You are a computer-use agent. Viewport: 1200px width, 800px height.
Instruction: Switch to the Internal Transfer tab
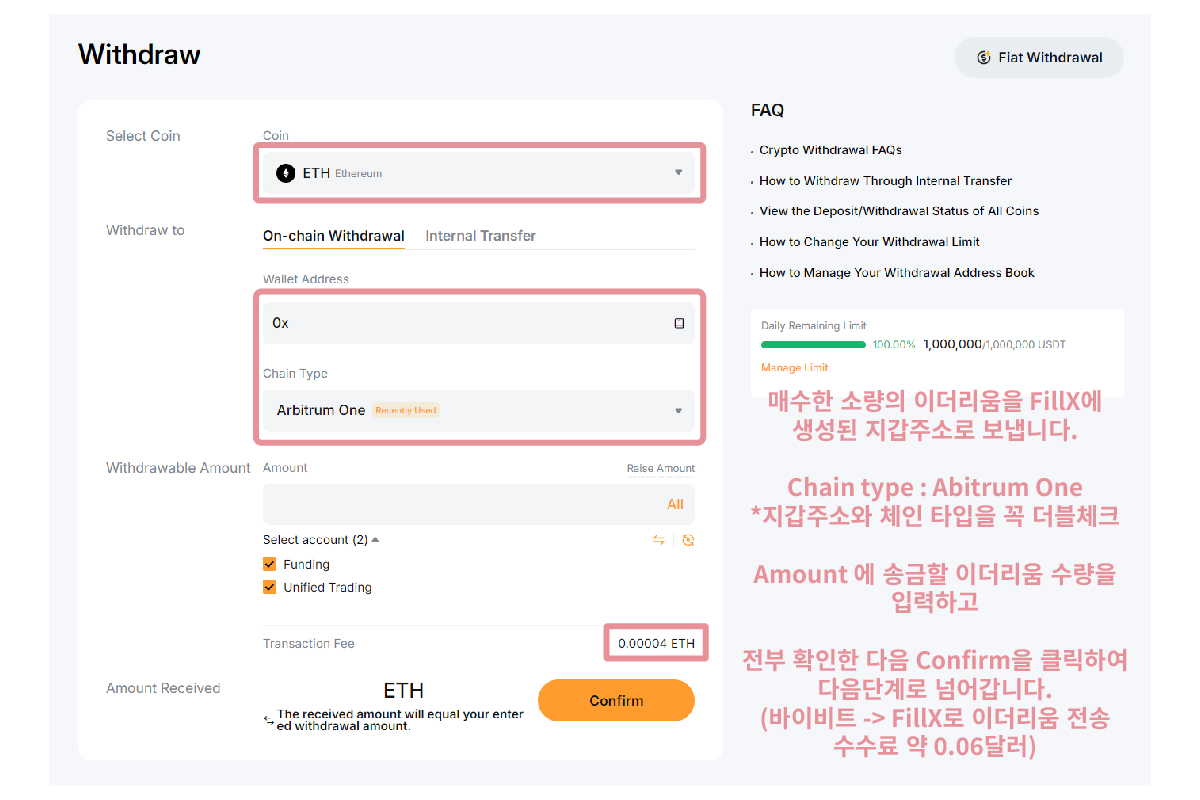[480, 236]
